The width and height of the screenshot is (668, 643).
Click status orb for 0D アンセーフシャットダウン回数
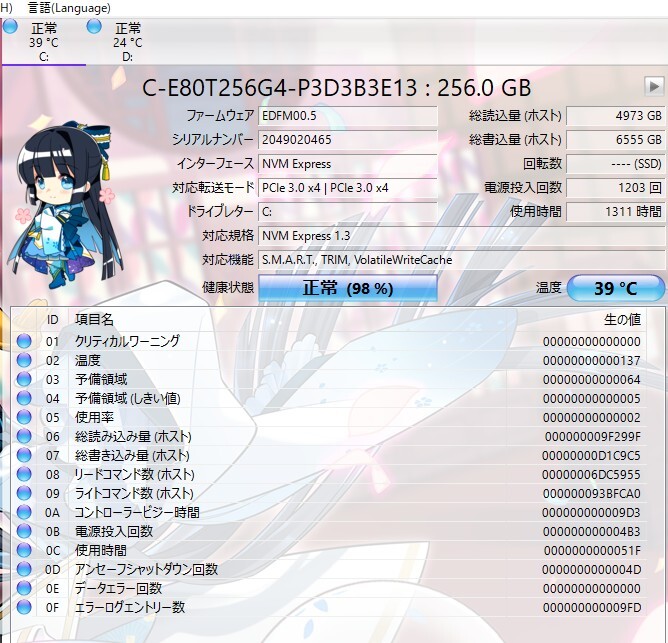tap(24, 569)
